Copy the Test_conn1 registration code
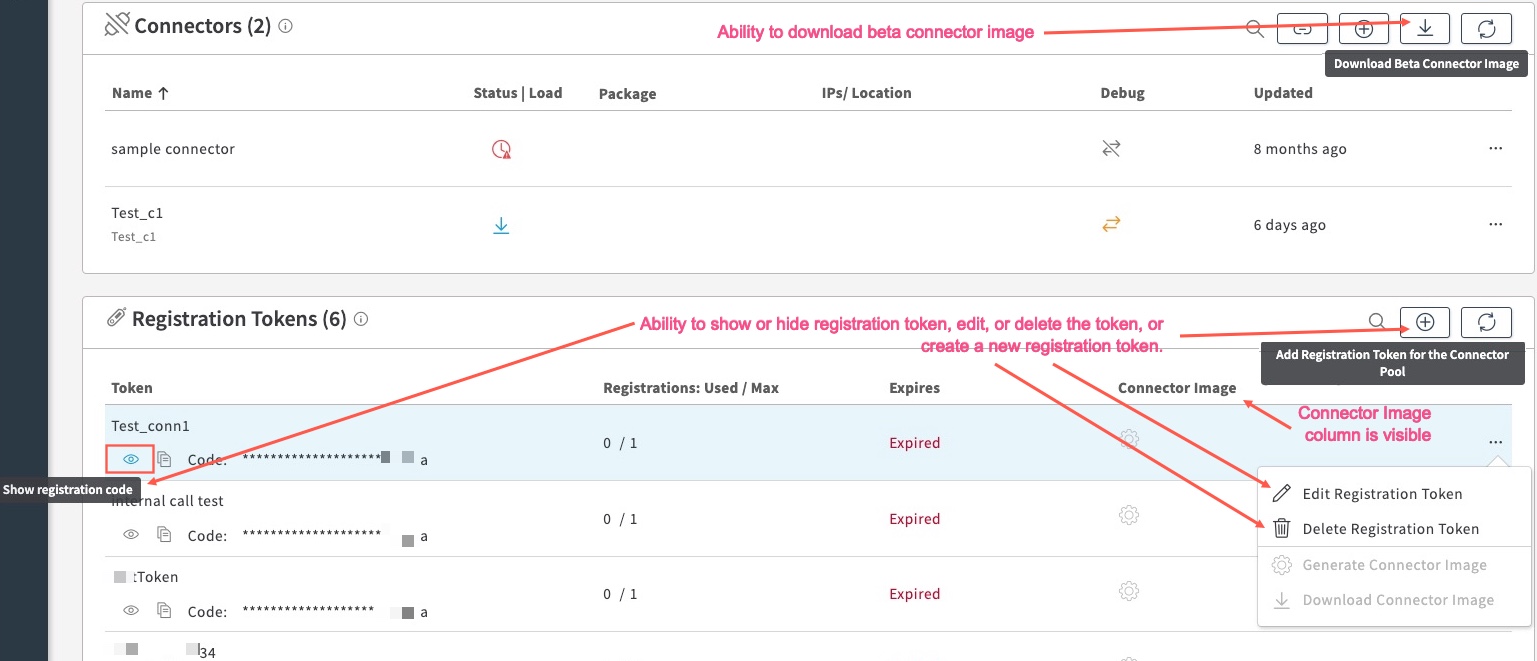Screen dimensions: 1537x661 (164, 459)
